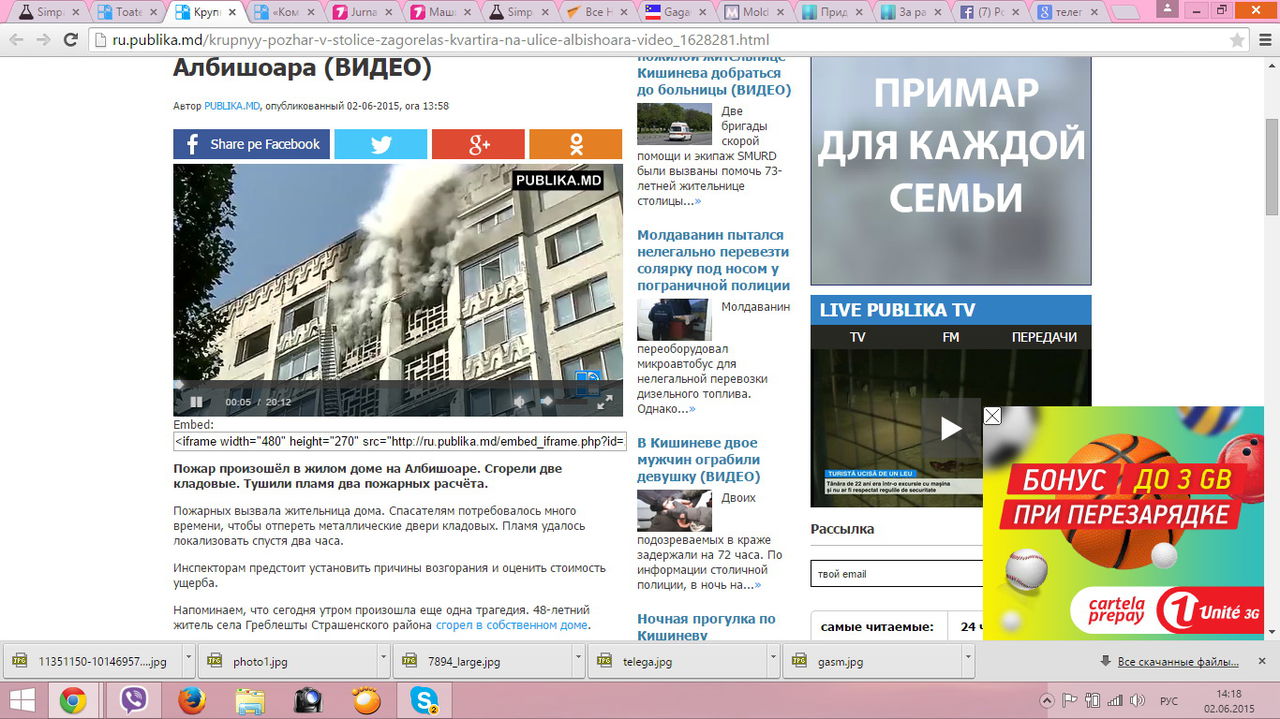Open article 'В Кишиневе двое мужчин ограбили девушку'
The height and width of the screenshot is (719, 1280).
[x=699, y=459]
